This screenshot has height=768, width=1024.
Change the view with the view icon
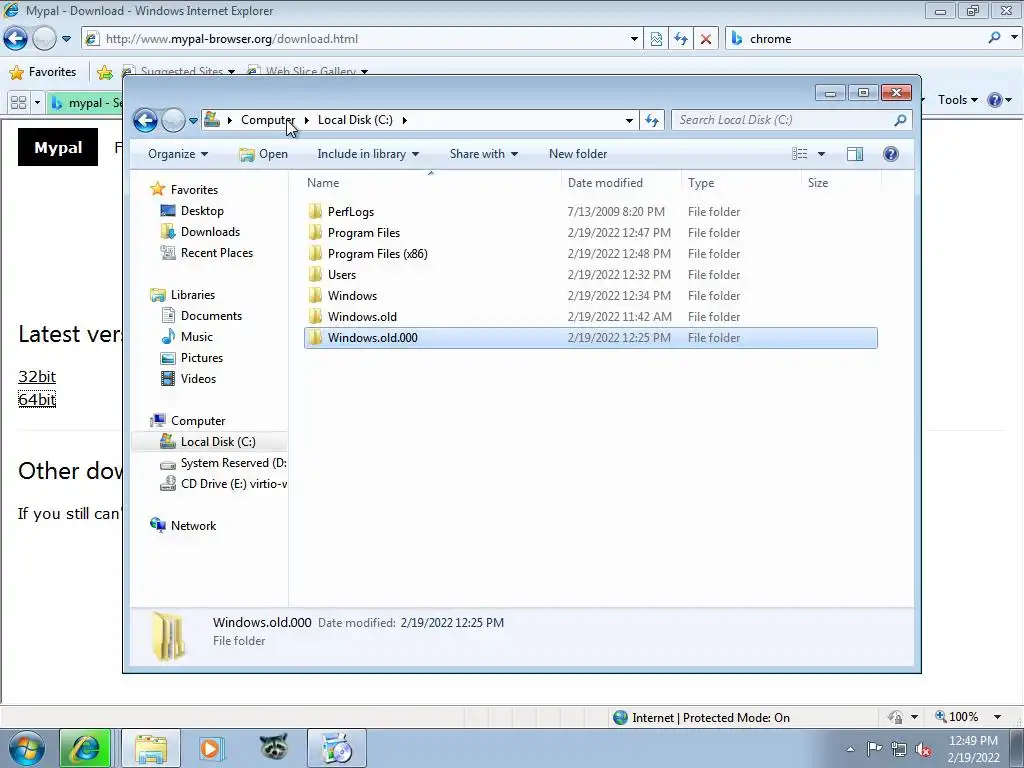pos(799,153)
